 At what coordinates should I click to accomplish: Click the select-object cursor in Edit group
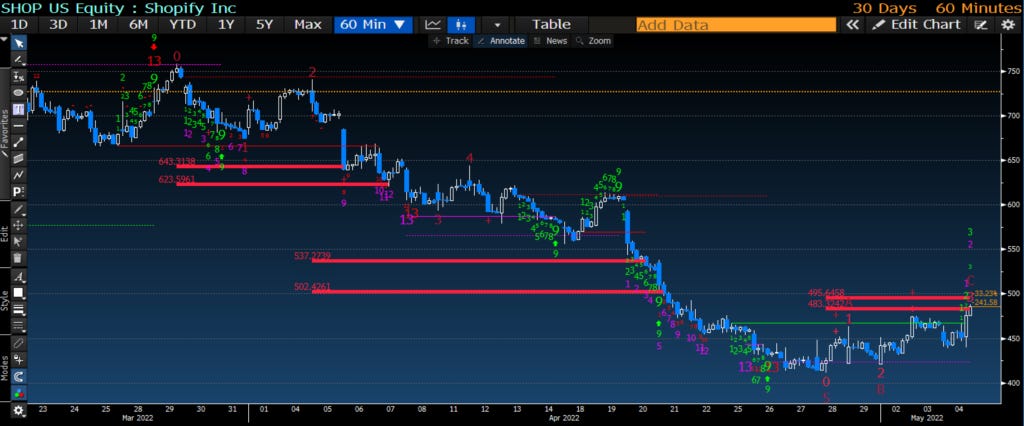[19, 242]
